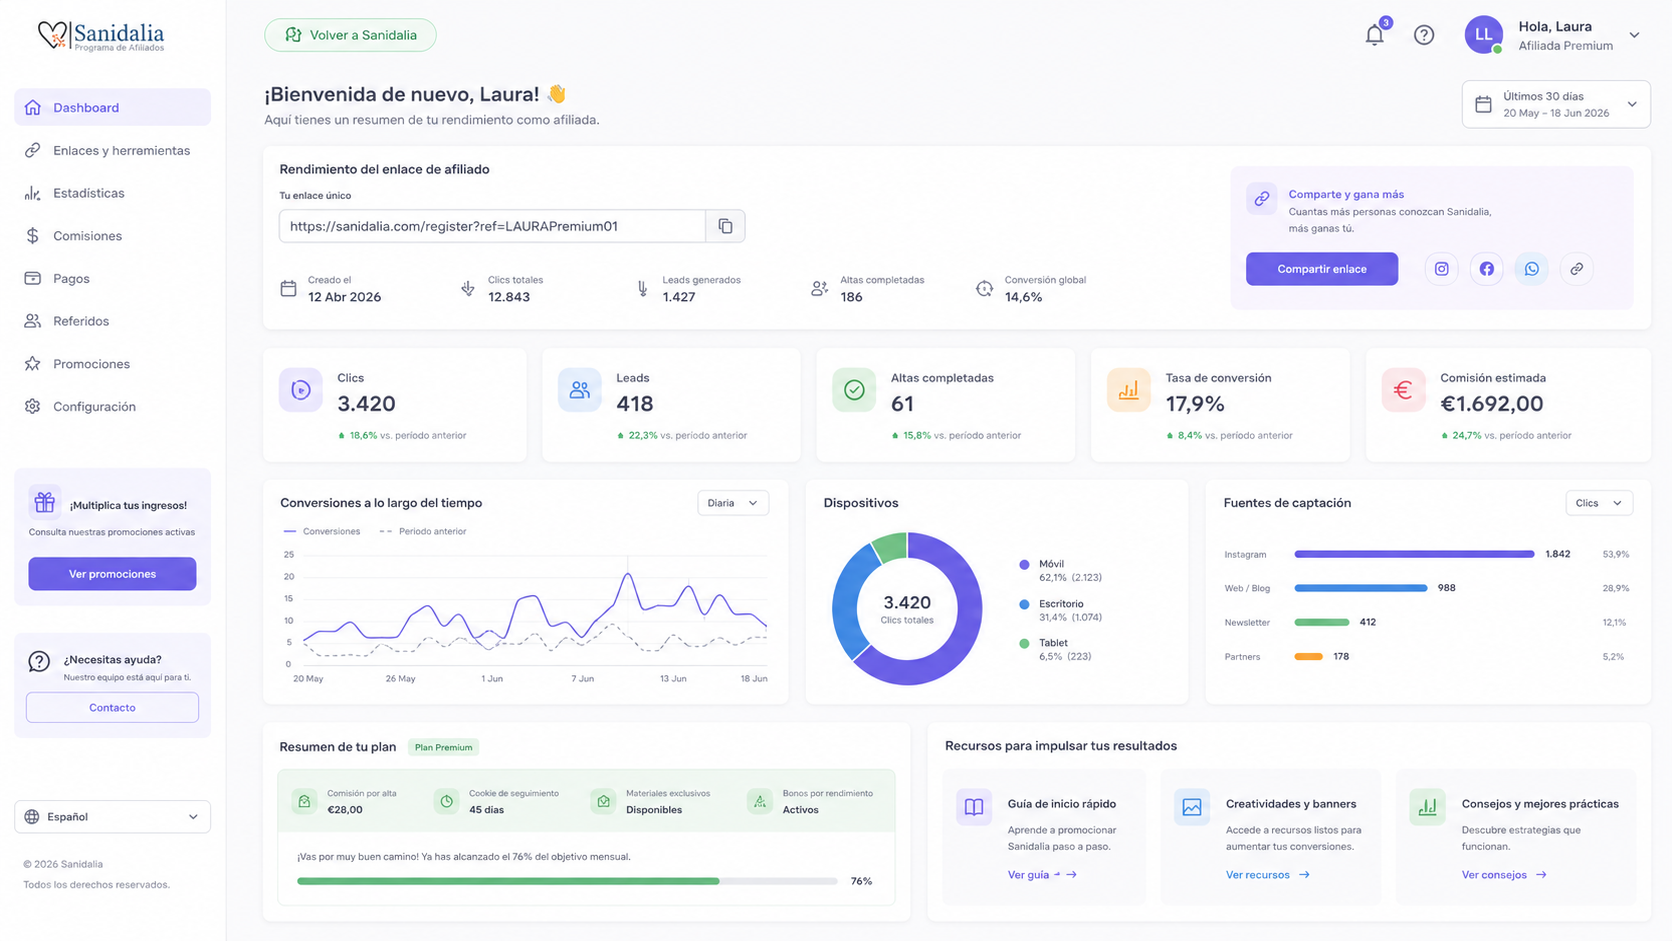Click the Partners orange source bar
This screenshot has width=1672, height=941.
click(1308, 657)
